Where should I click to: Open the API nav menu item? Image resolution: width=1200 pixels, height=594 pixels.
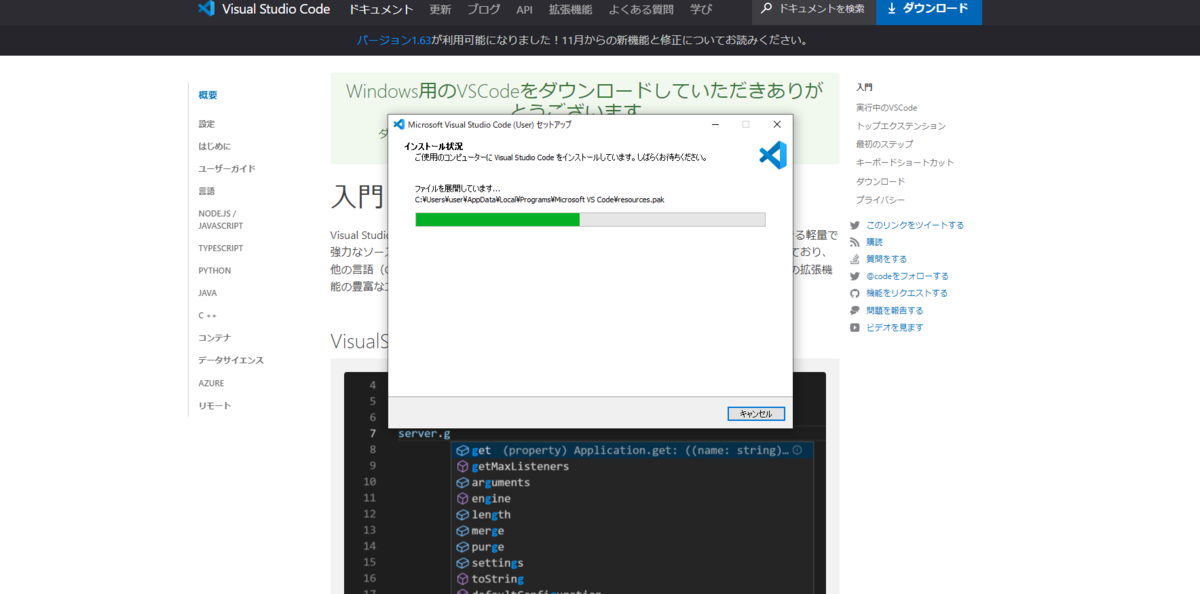coord(524,9)
